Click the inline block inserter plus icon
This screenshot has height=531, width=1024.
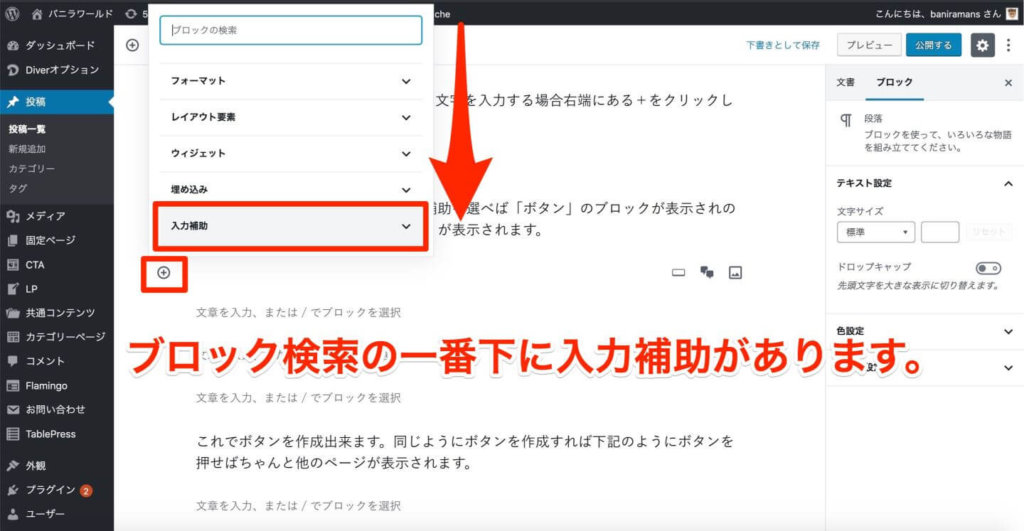click(164, 273)
